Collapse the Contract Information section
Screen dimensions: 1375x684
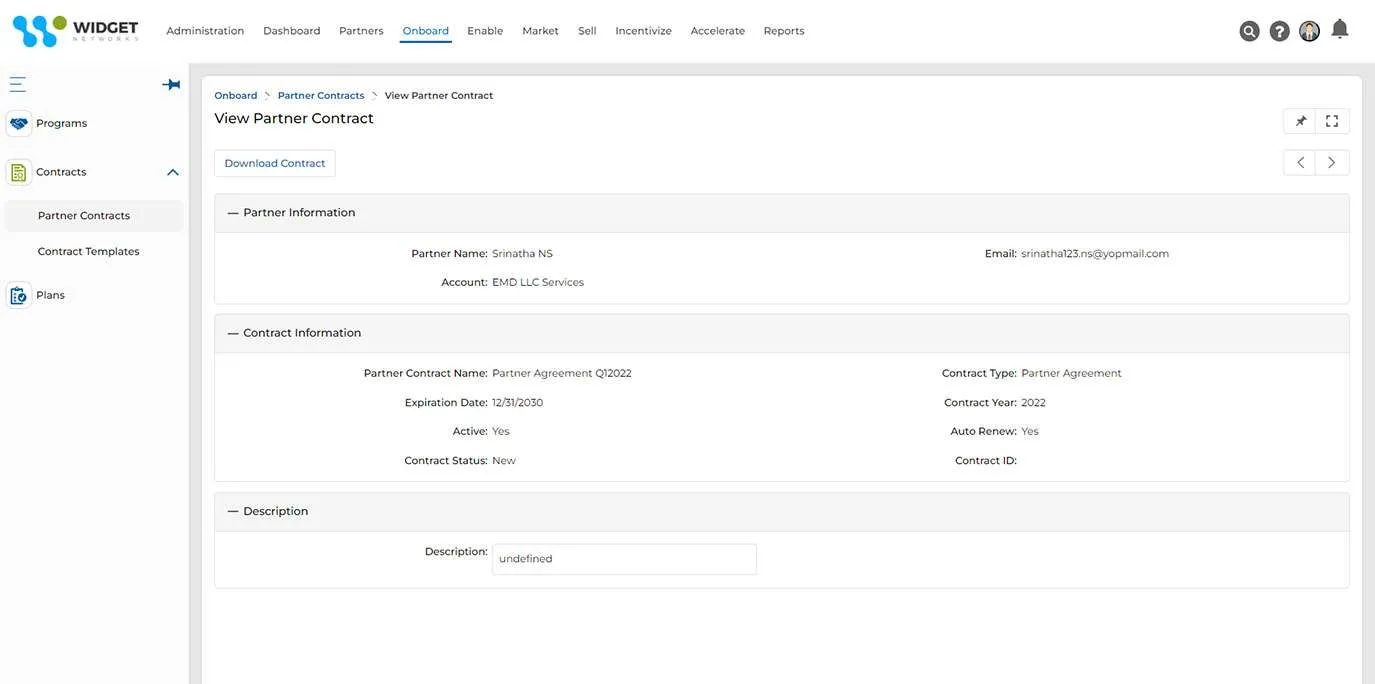[x=233, y=333]
